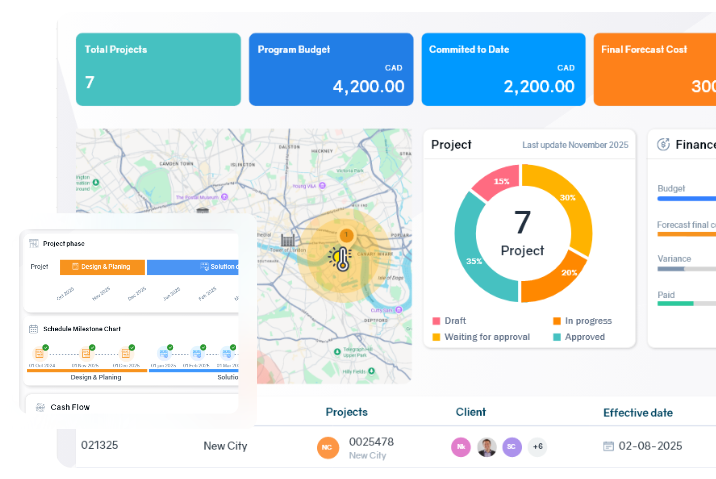Click the Finance panel dollar icon

tap(663, 145)
